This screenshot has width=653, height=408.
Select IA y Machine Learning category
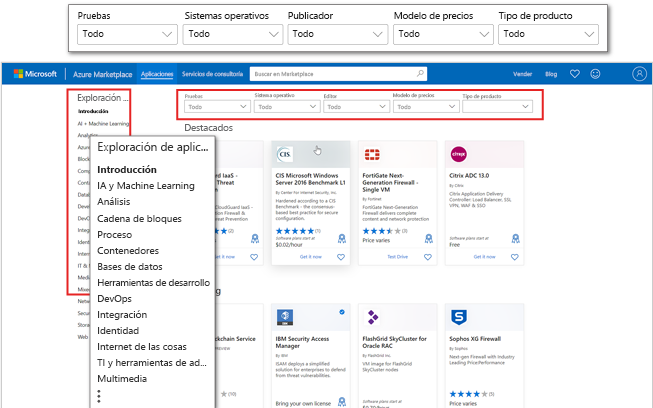146,186
